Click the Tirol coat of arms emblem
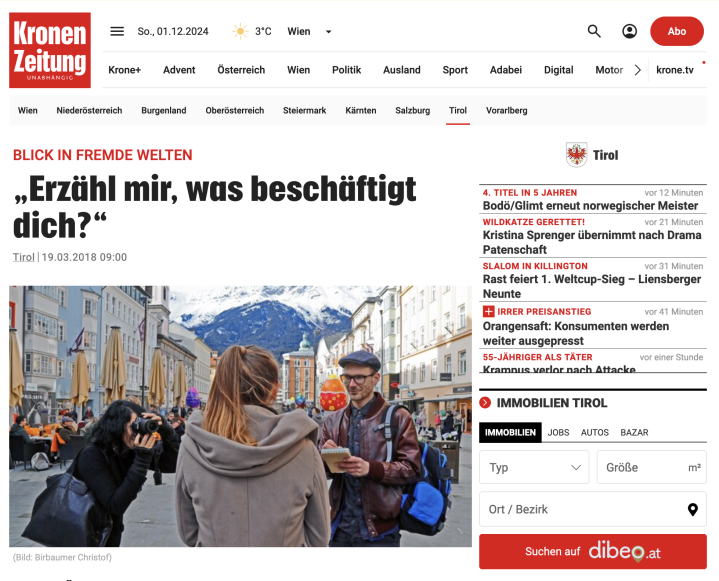The image size is (719, 581). click(576, 155)
